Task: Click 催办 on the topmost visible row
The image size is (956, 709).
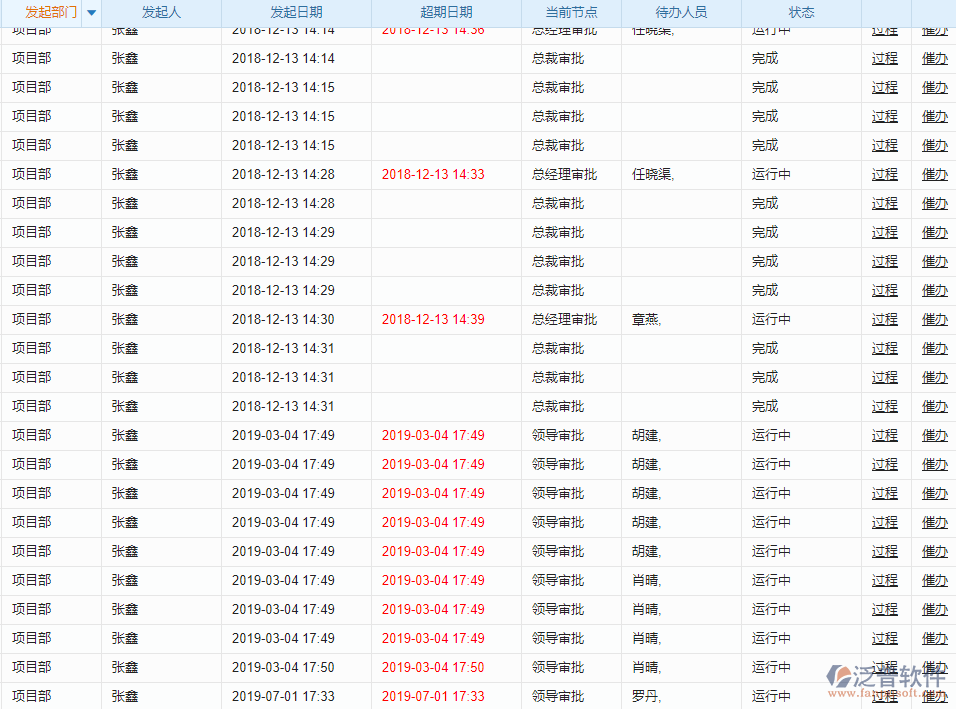Action: [x=934, y=29]
